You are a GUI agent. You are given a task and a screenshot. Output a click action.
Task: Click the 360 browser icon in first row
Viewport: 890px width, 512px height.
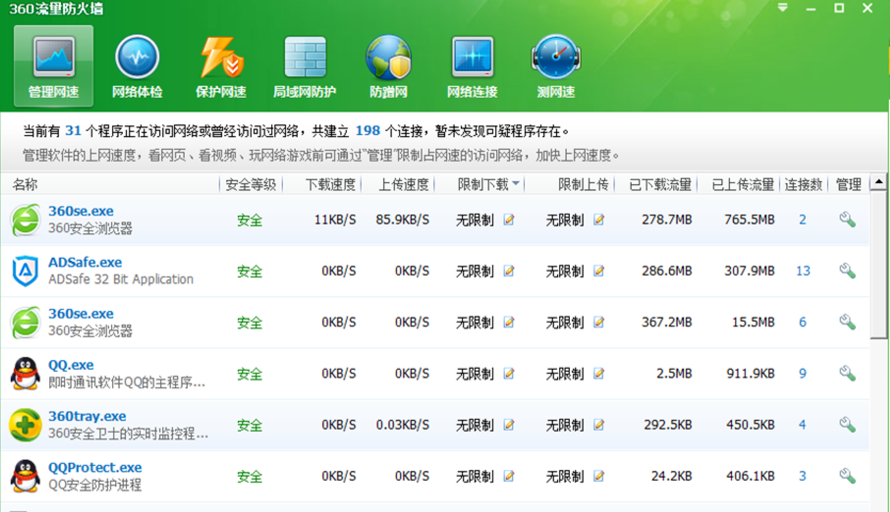point(26,220)
